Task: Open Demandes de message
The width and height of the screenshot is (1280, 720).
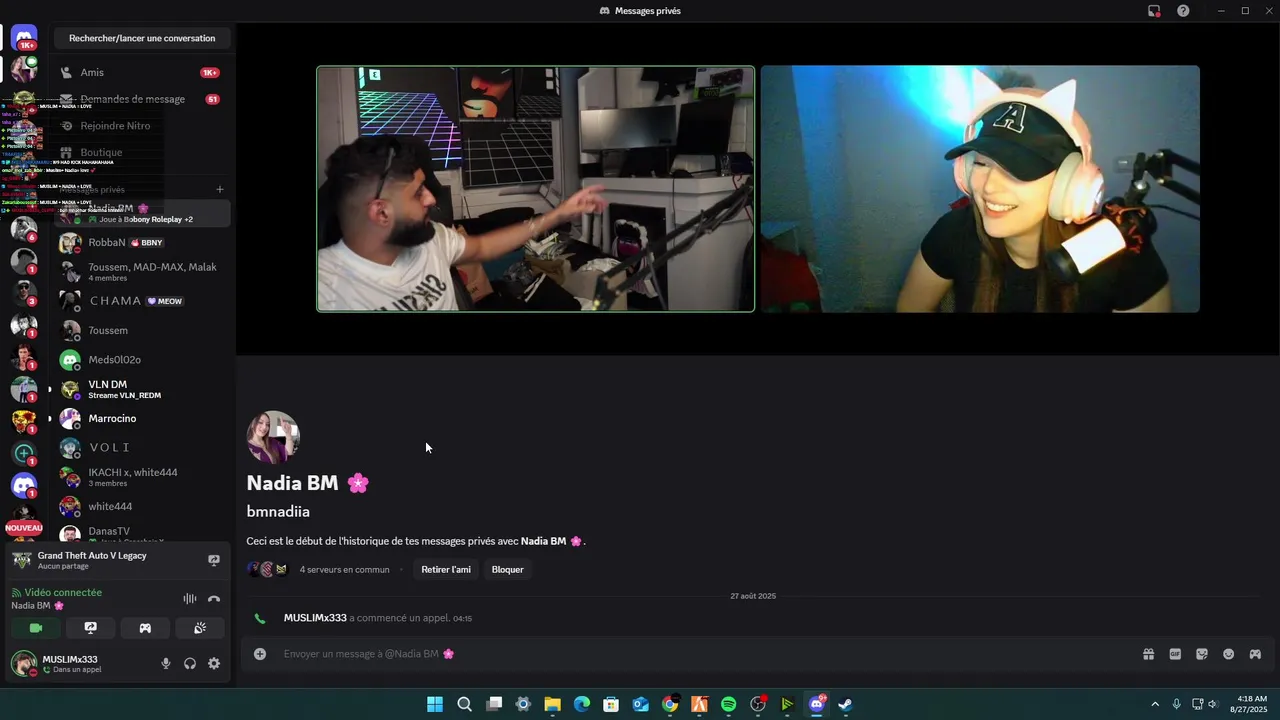Action: pyautogui.click(x=142, y=99)
